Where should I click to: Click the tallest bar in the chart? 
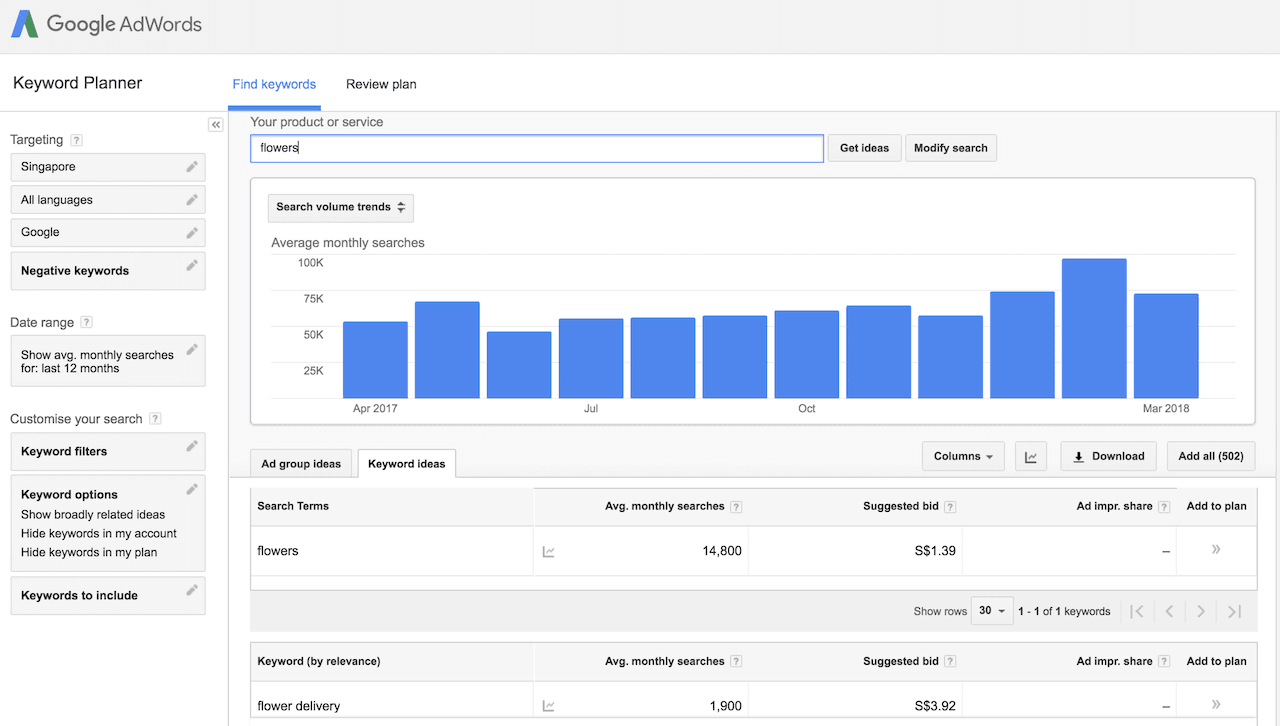(x=1094, y=329)
